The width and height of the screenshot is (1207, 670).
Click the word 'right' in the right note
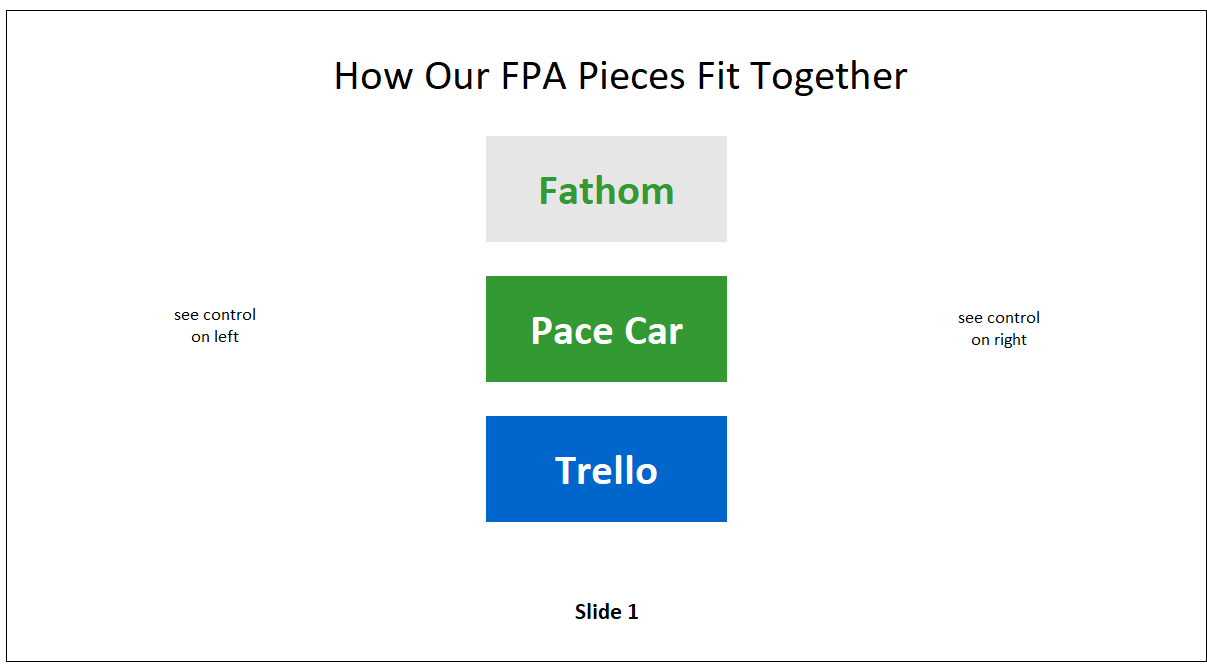tap(1011, 340)
